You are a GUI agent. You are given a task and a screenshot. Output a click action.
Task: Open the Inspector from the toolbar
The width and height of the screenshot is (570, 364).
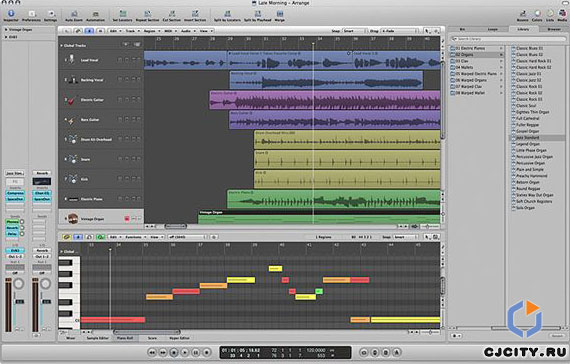click(11, 15)
